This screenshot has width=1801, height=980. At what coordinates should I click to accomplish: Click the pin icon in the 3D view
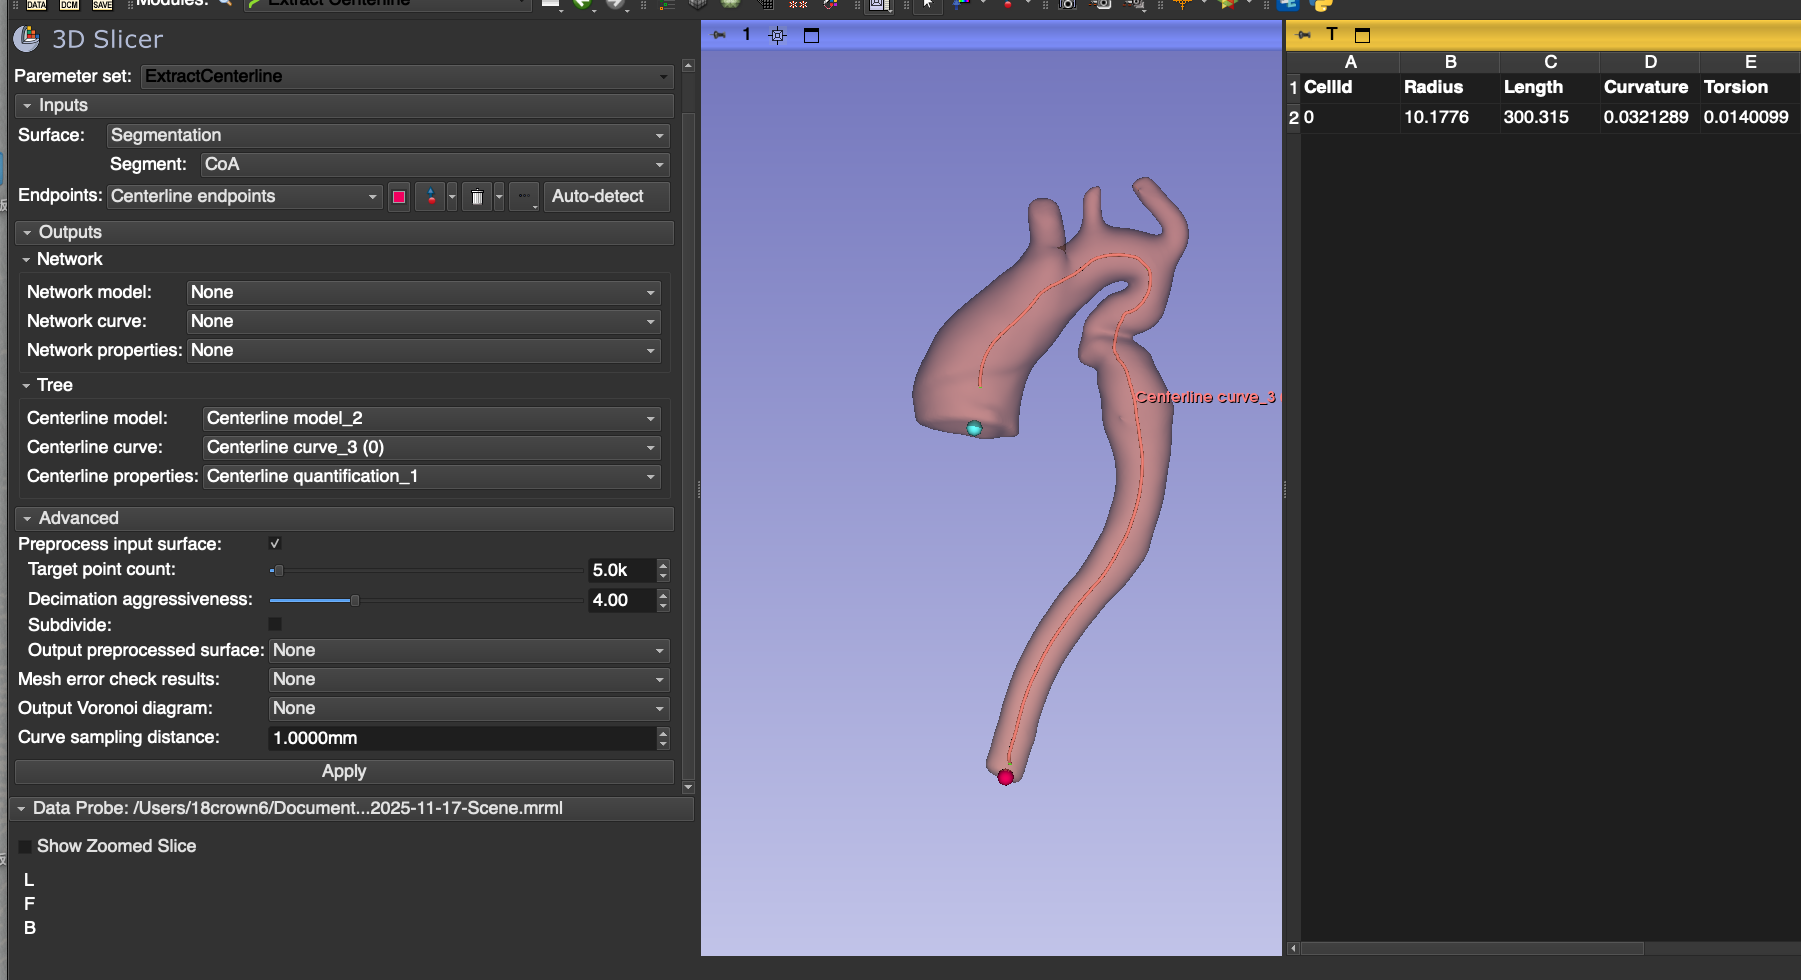coord(719,35)
